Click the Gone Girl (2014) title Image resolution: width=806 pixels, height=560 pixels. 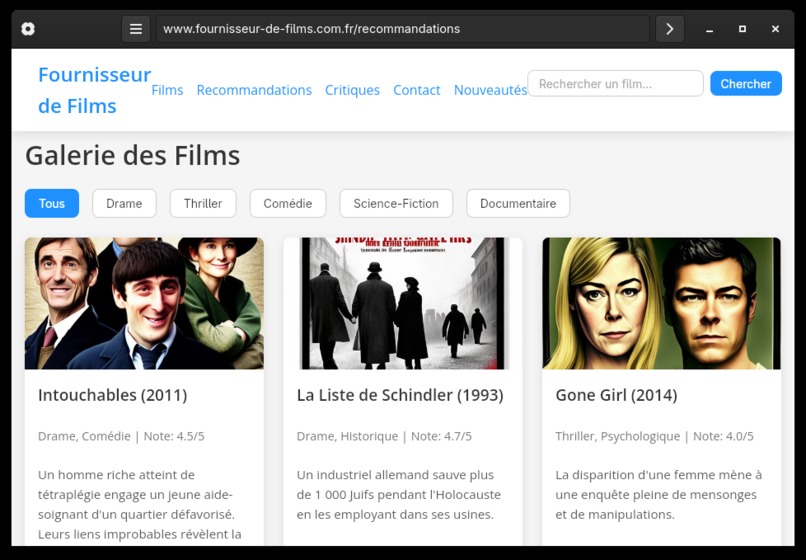click(616, 395)
